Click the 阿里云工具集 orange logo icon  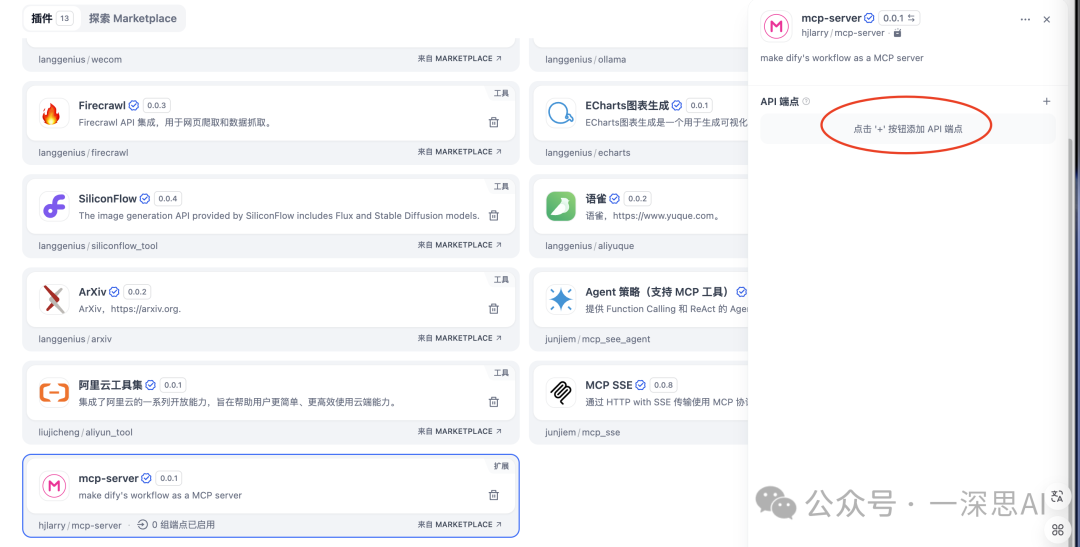pos(54,393)
